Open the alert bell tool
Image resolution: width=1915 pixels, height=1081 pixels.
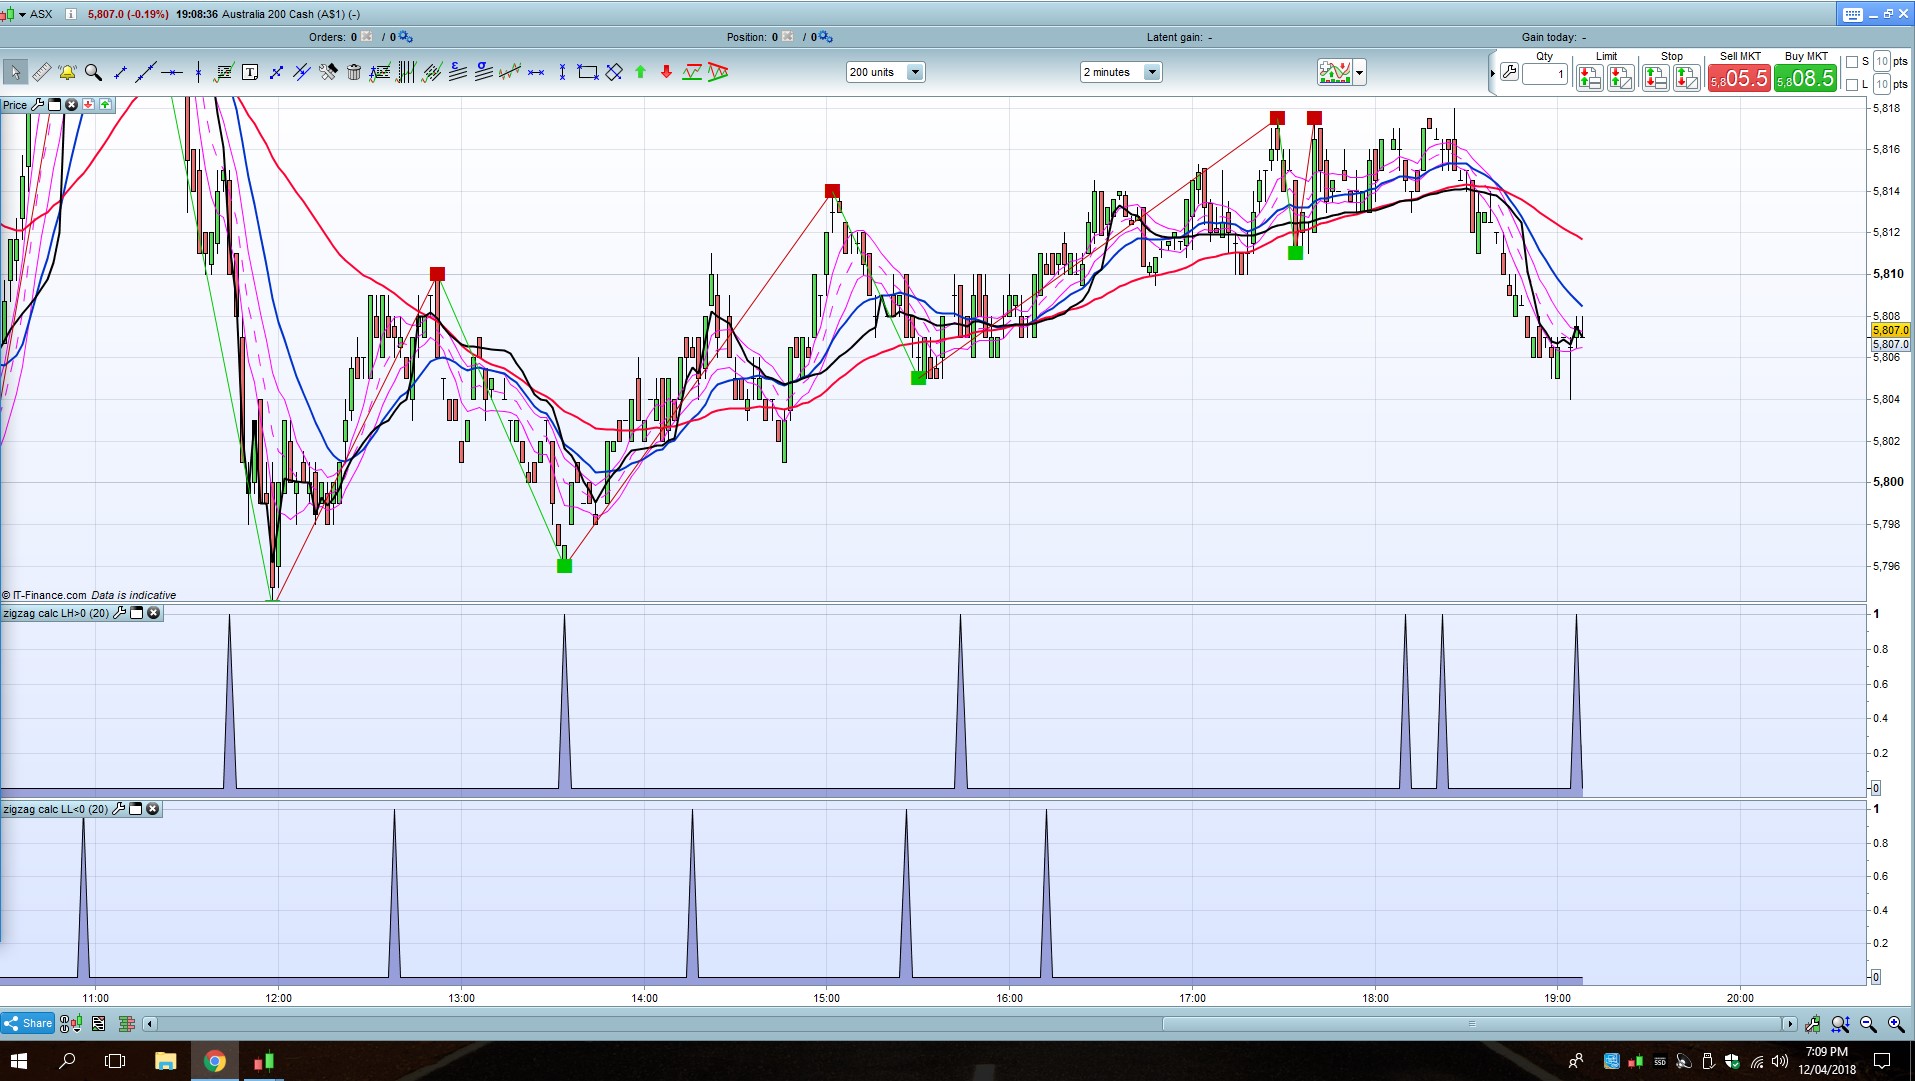pos(67,72)
